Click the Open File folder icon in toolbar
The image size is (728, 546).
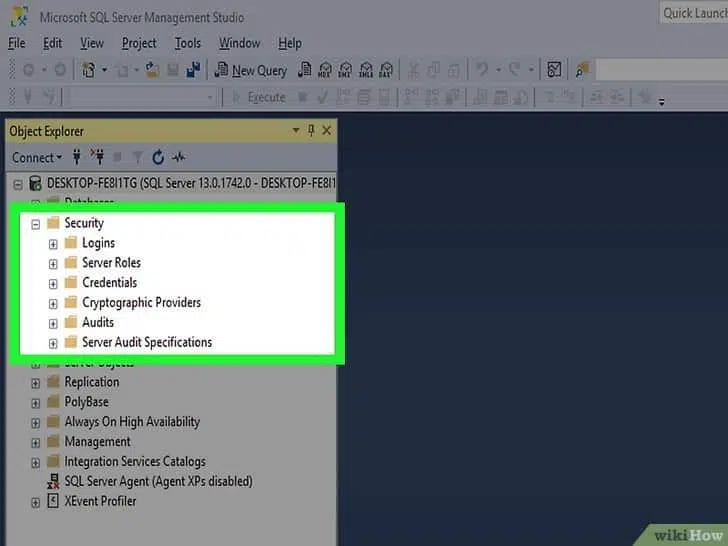tap(152, 70)
